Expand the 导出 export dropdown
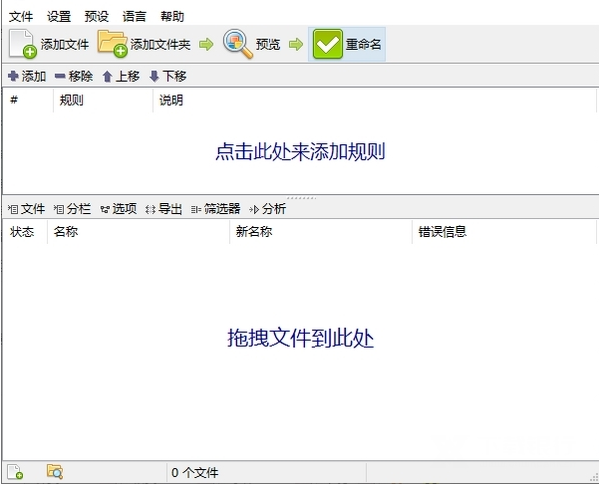The height and width of the screenshot is (484, 599). click(164, 209)
